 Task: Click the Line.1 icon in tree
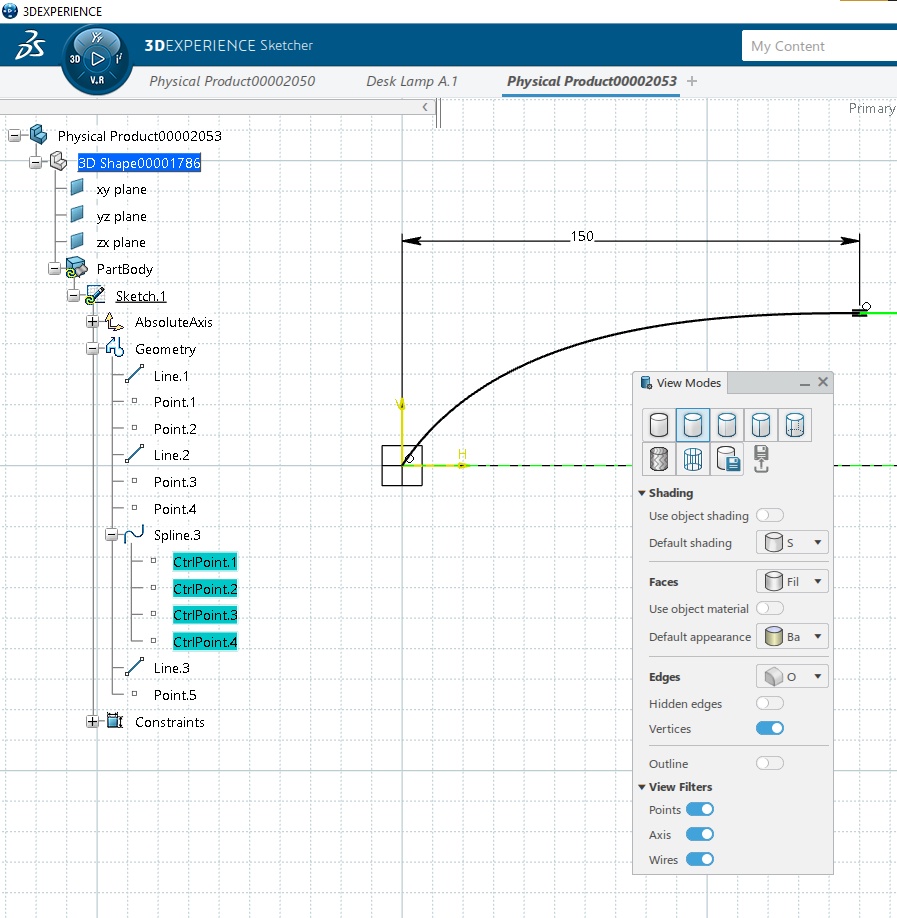[135, 374]
